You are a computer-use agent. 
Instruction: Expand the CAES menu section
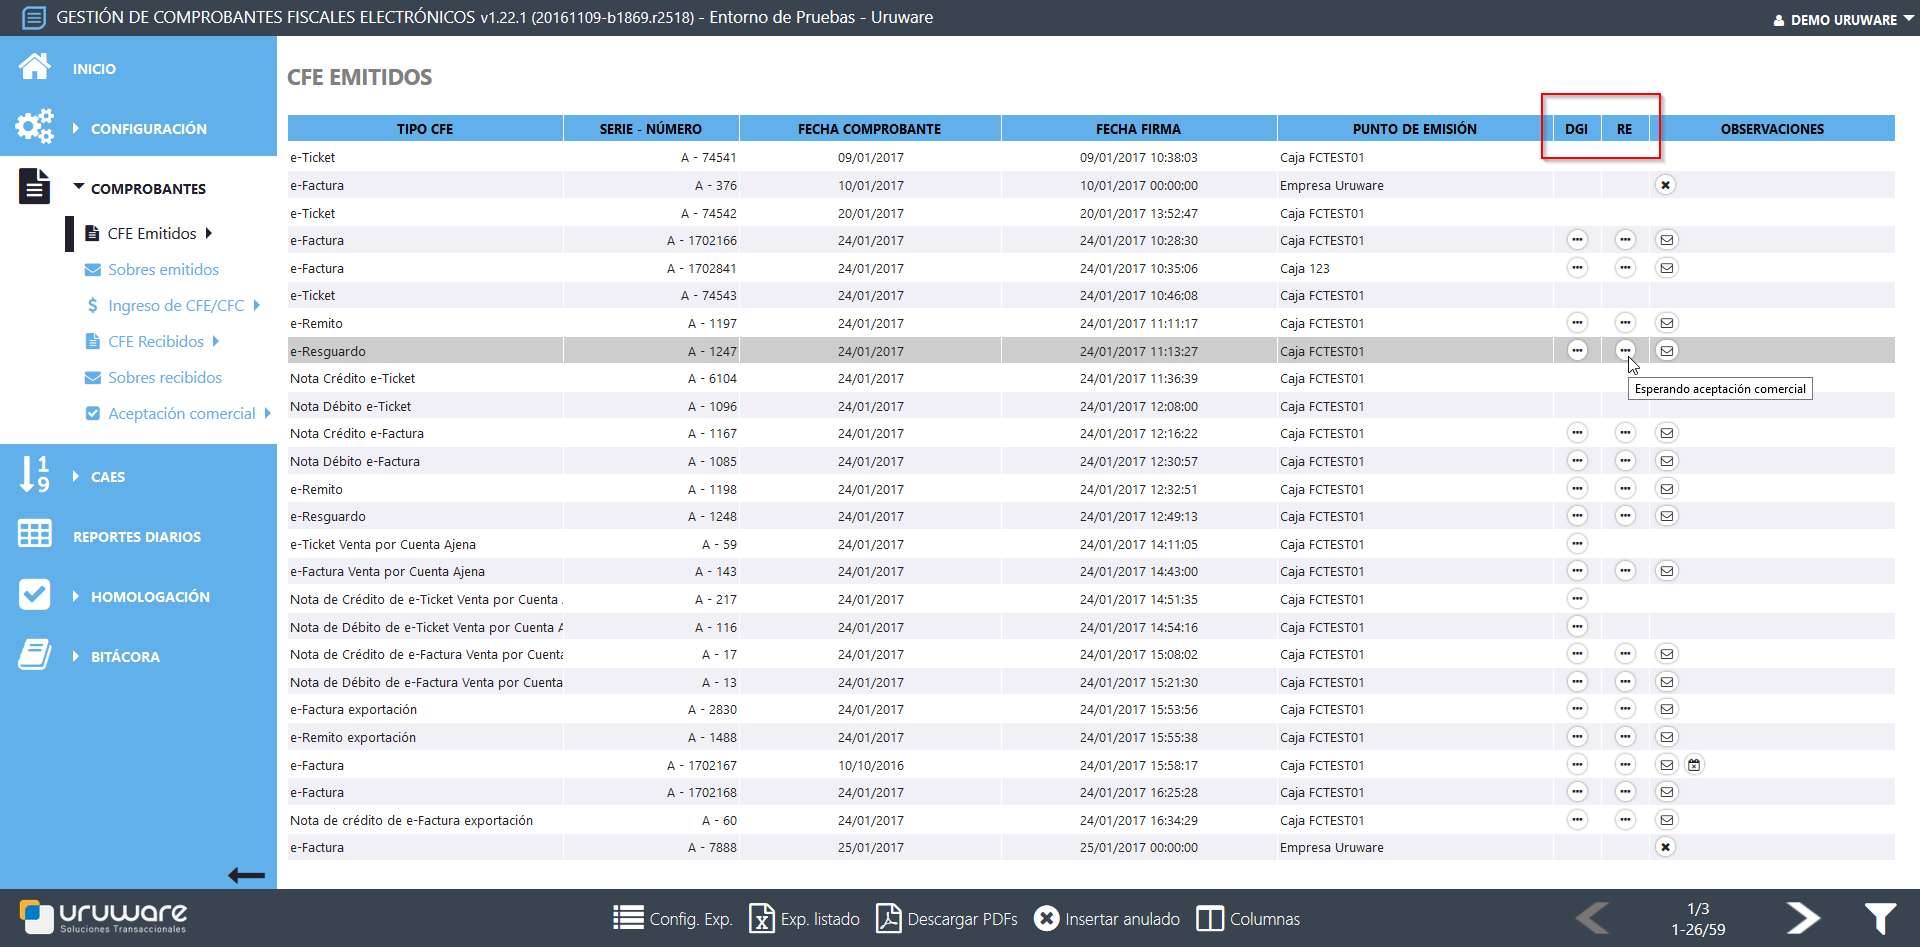coord(107,477)
